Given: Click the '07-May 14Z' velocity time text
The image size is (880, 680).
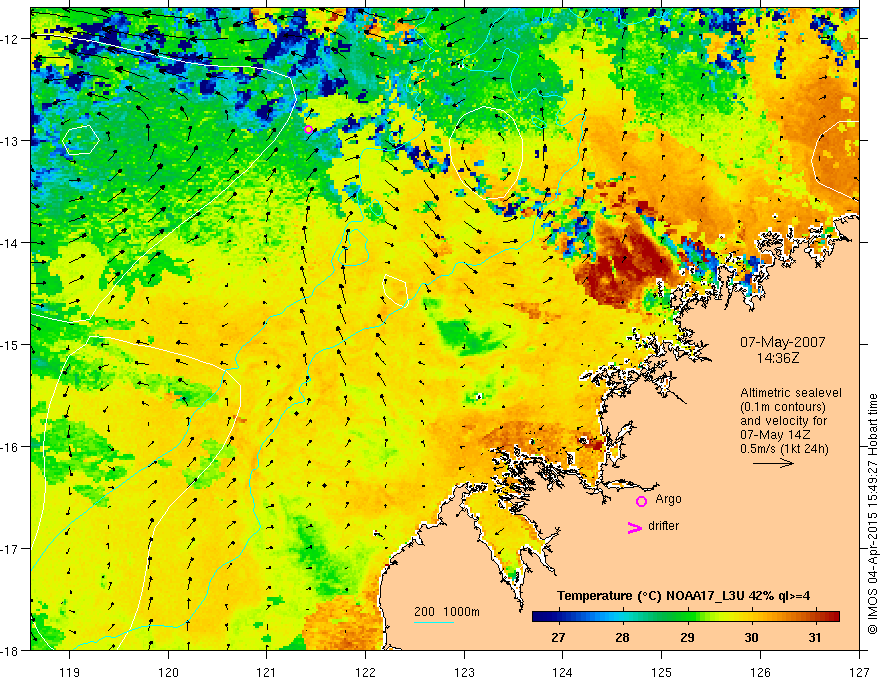Looking at the screenshot, I should pos(775,435).
